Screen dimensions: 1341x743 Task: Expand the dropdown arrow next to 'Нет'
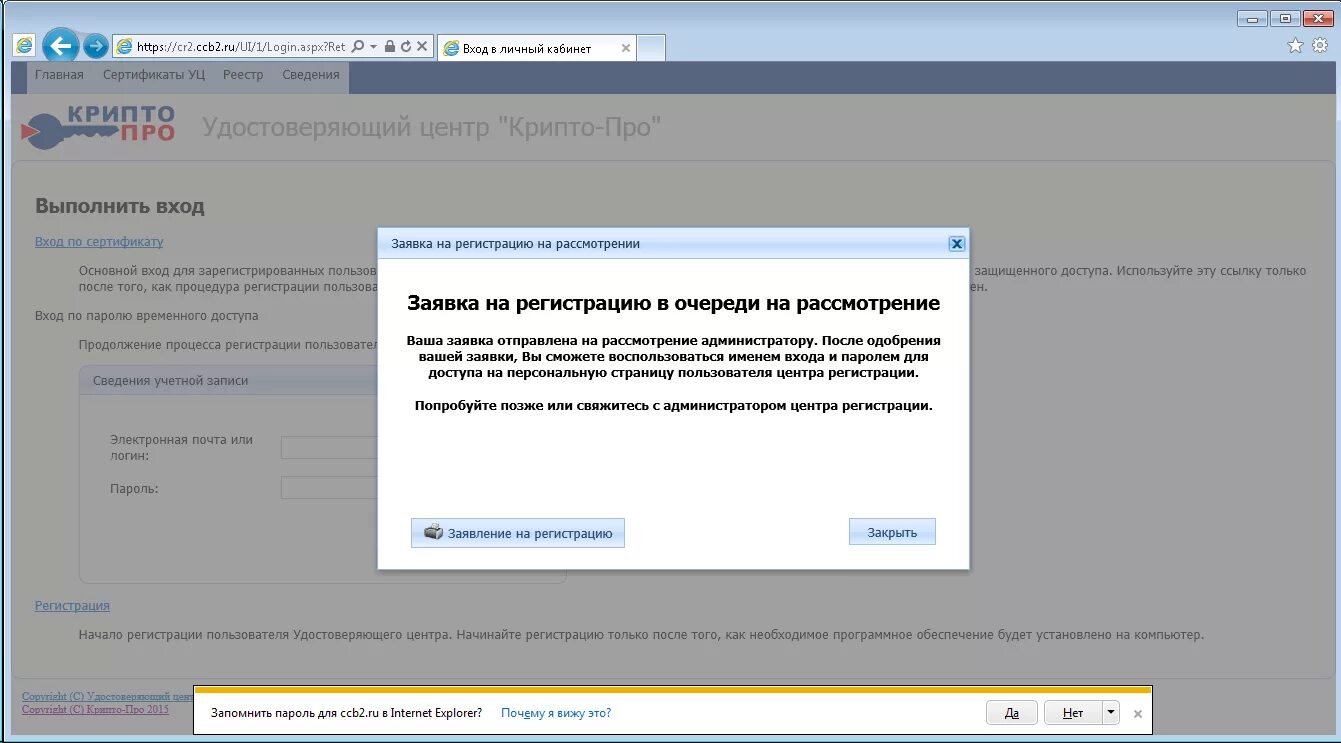1111,713
